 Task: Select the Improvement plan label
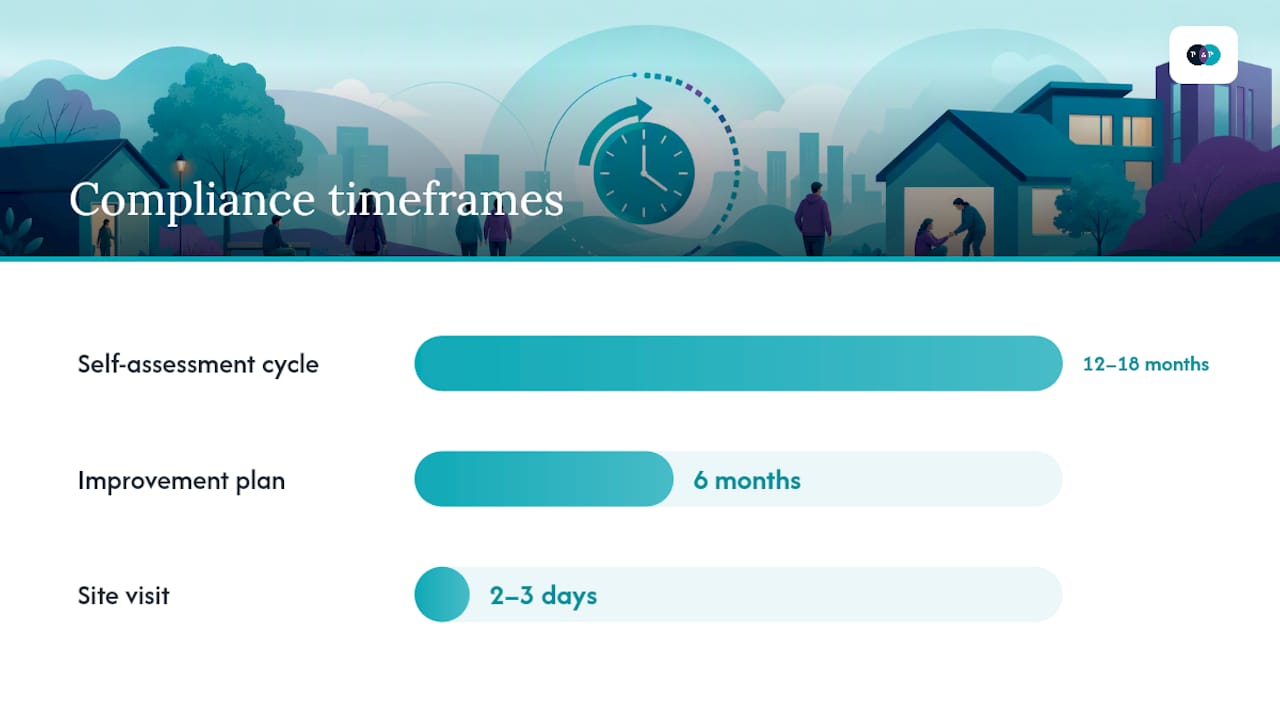point(181,480)
